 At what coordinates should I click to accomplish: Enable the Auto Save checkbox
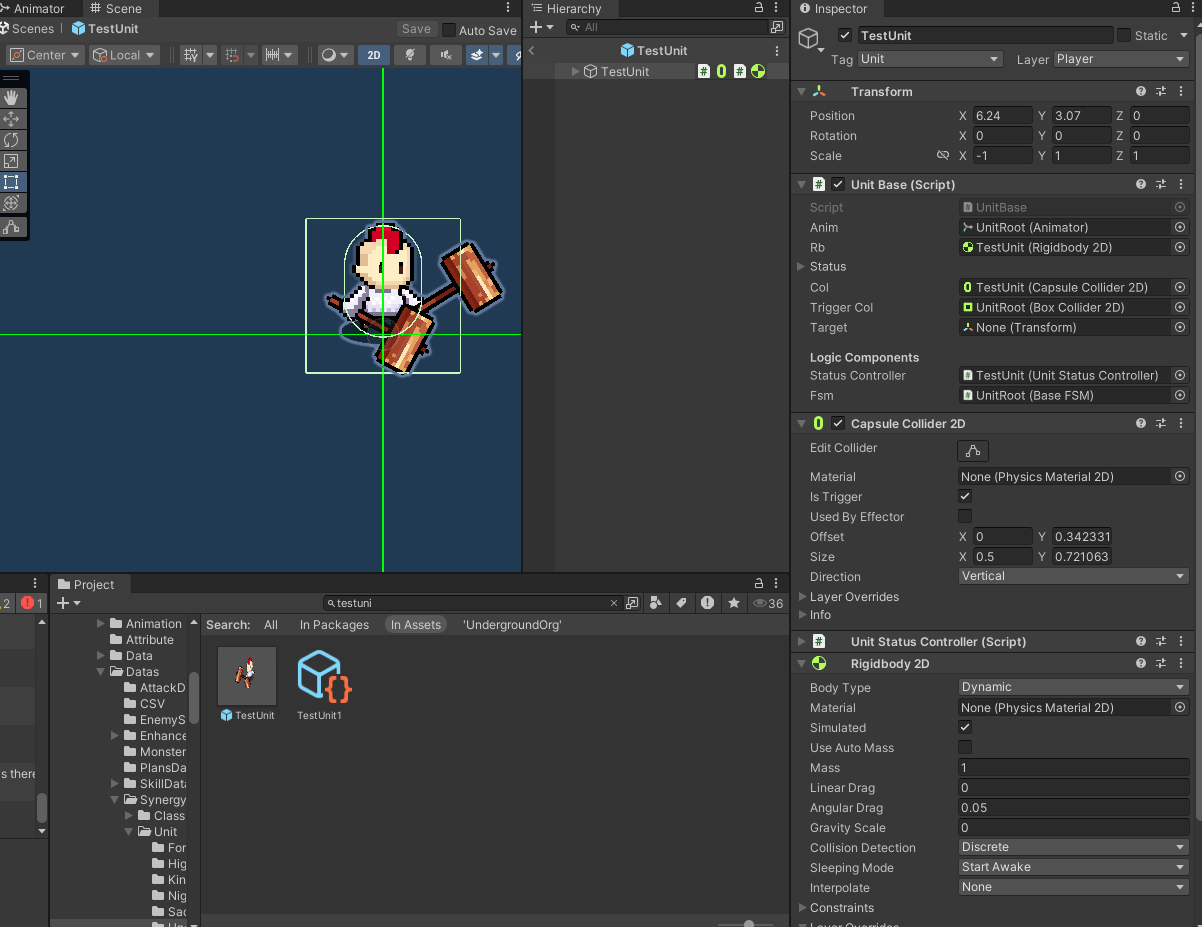click(x=449, y=30)
